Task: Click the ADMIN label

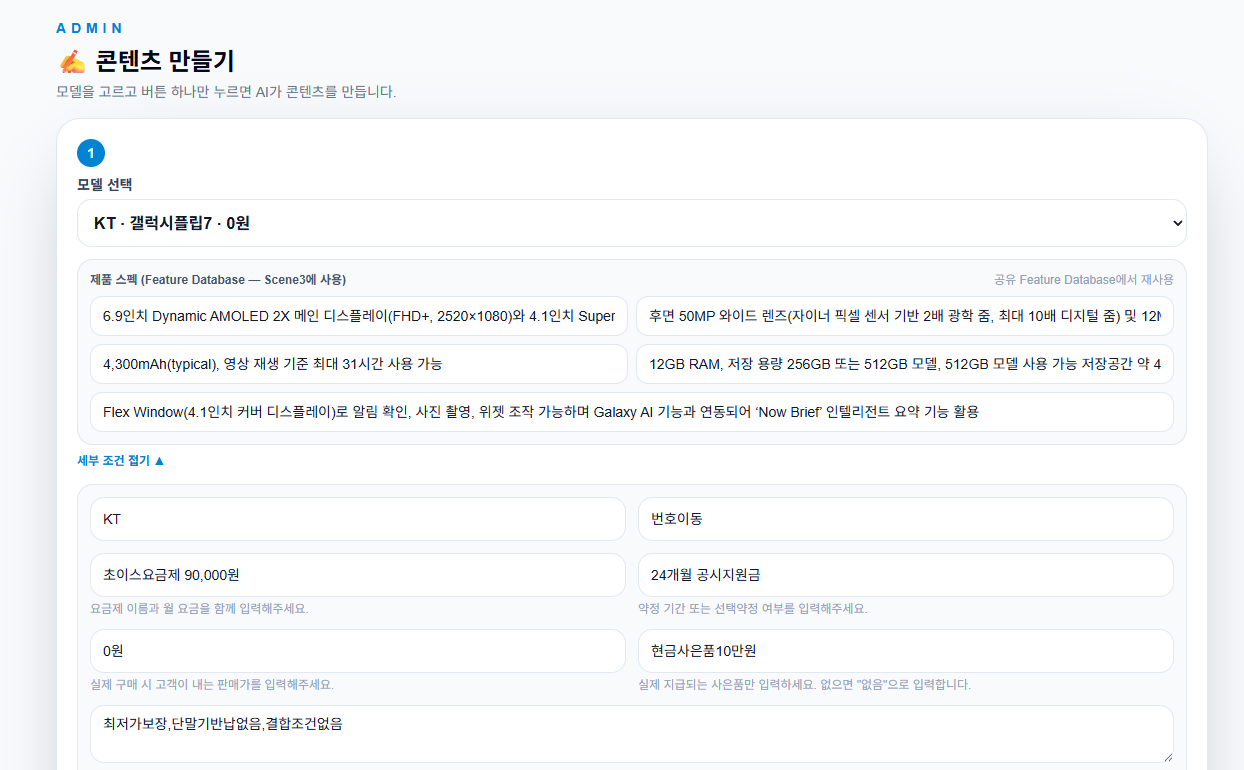Action: pos(91,28)
